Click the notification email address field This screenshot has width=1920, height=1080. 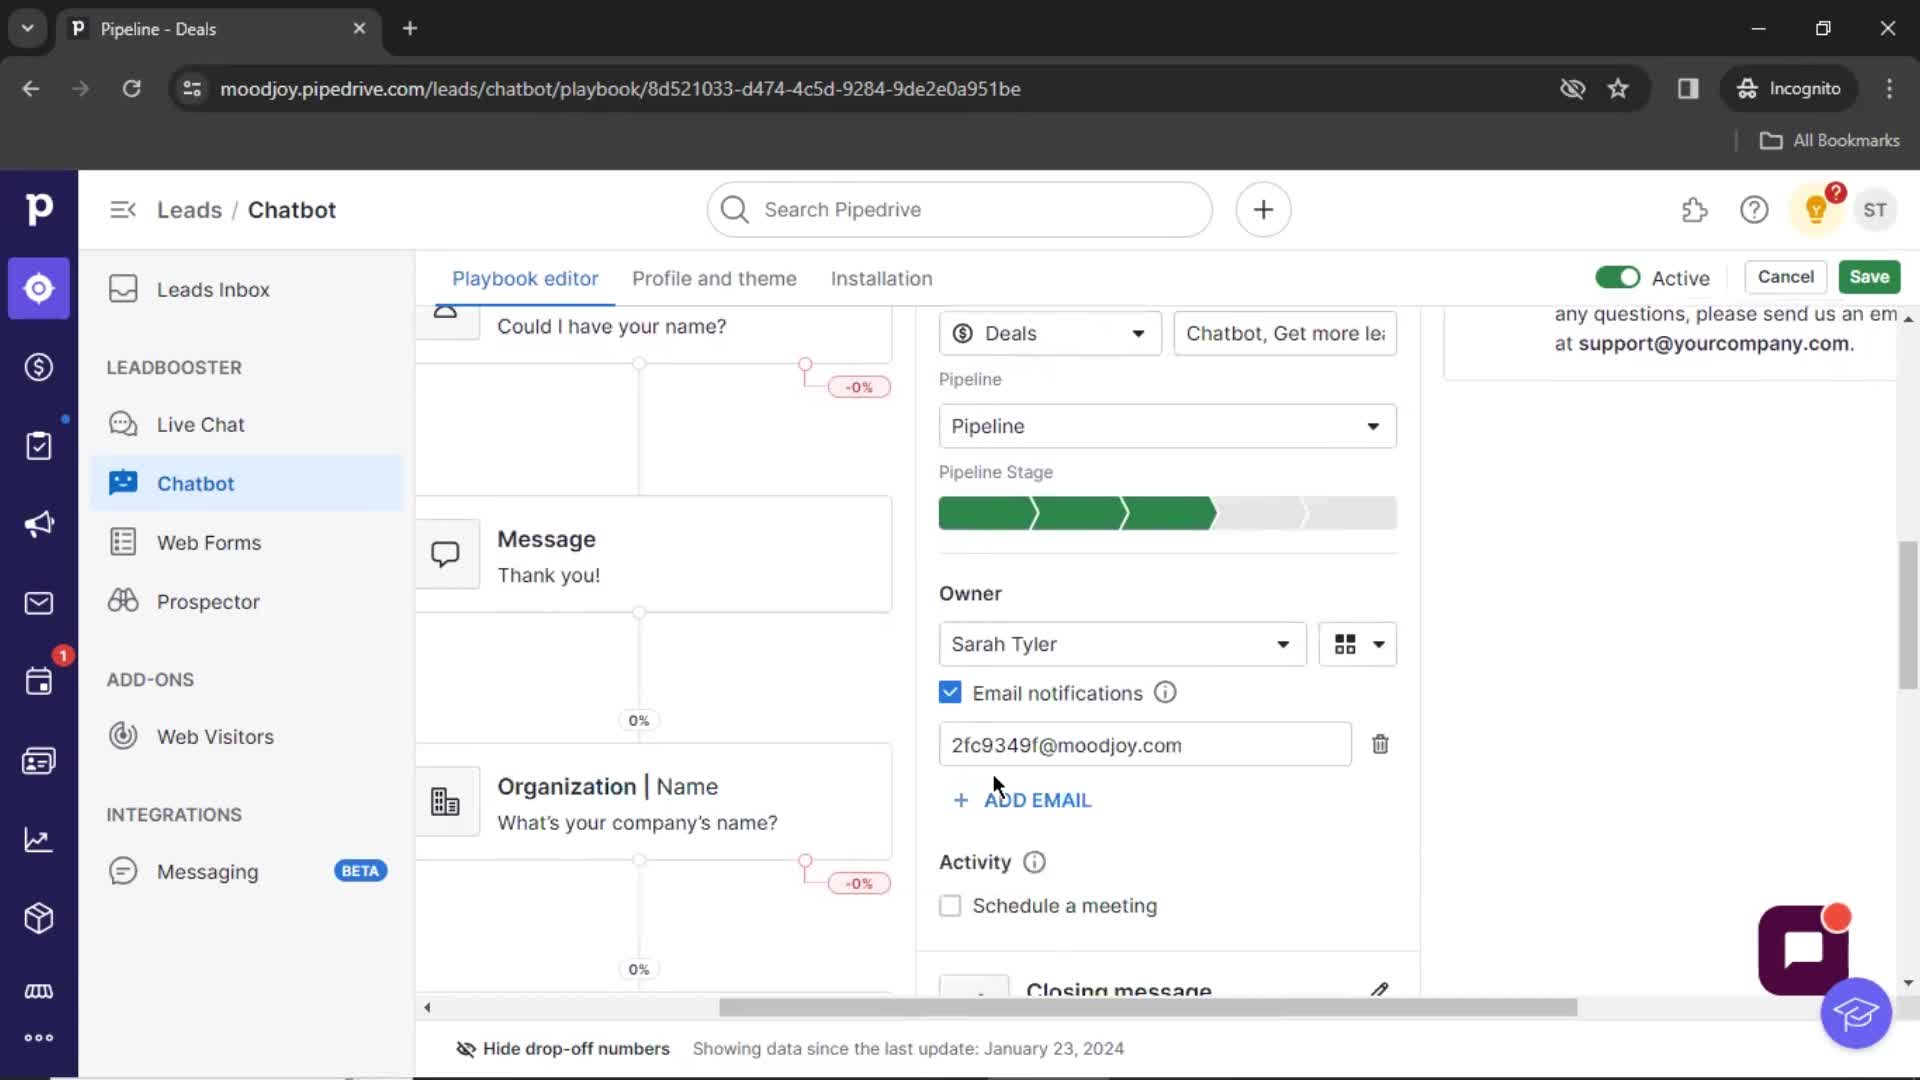1145,745
